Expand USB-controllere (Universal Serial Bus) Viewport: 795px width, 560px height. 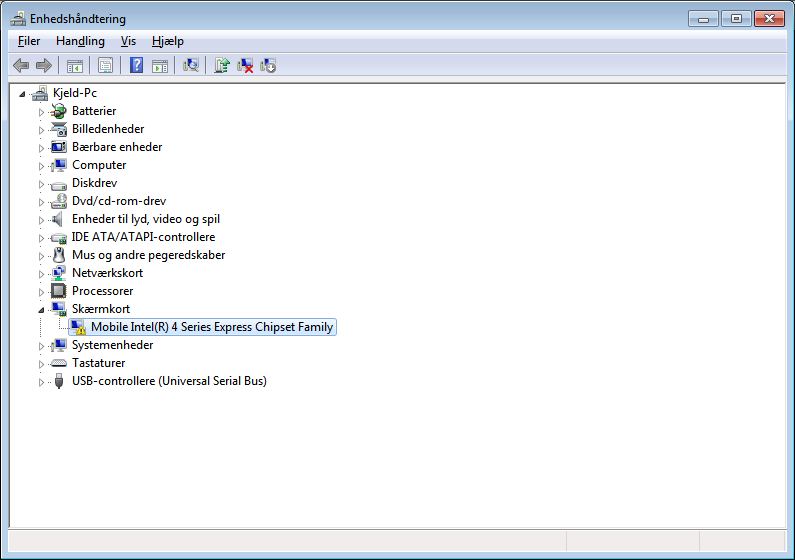42,381
